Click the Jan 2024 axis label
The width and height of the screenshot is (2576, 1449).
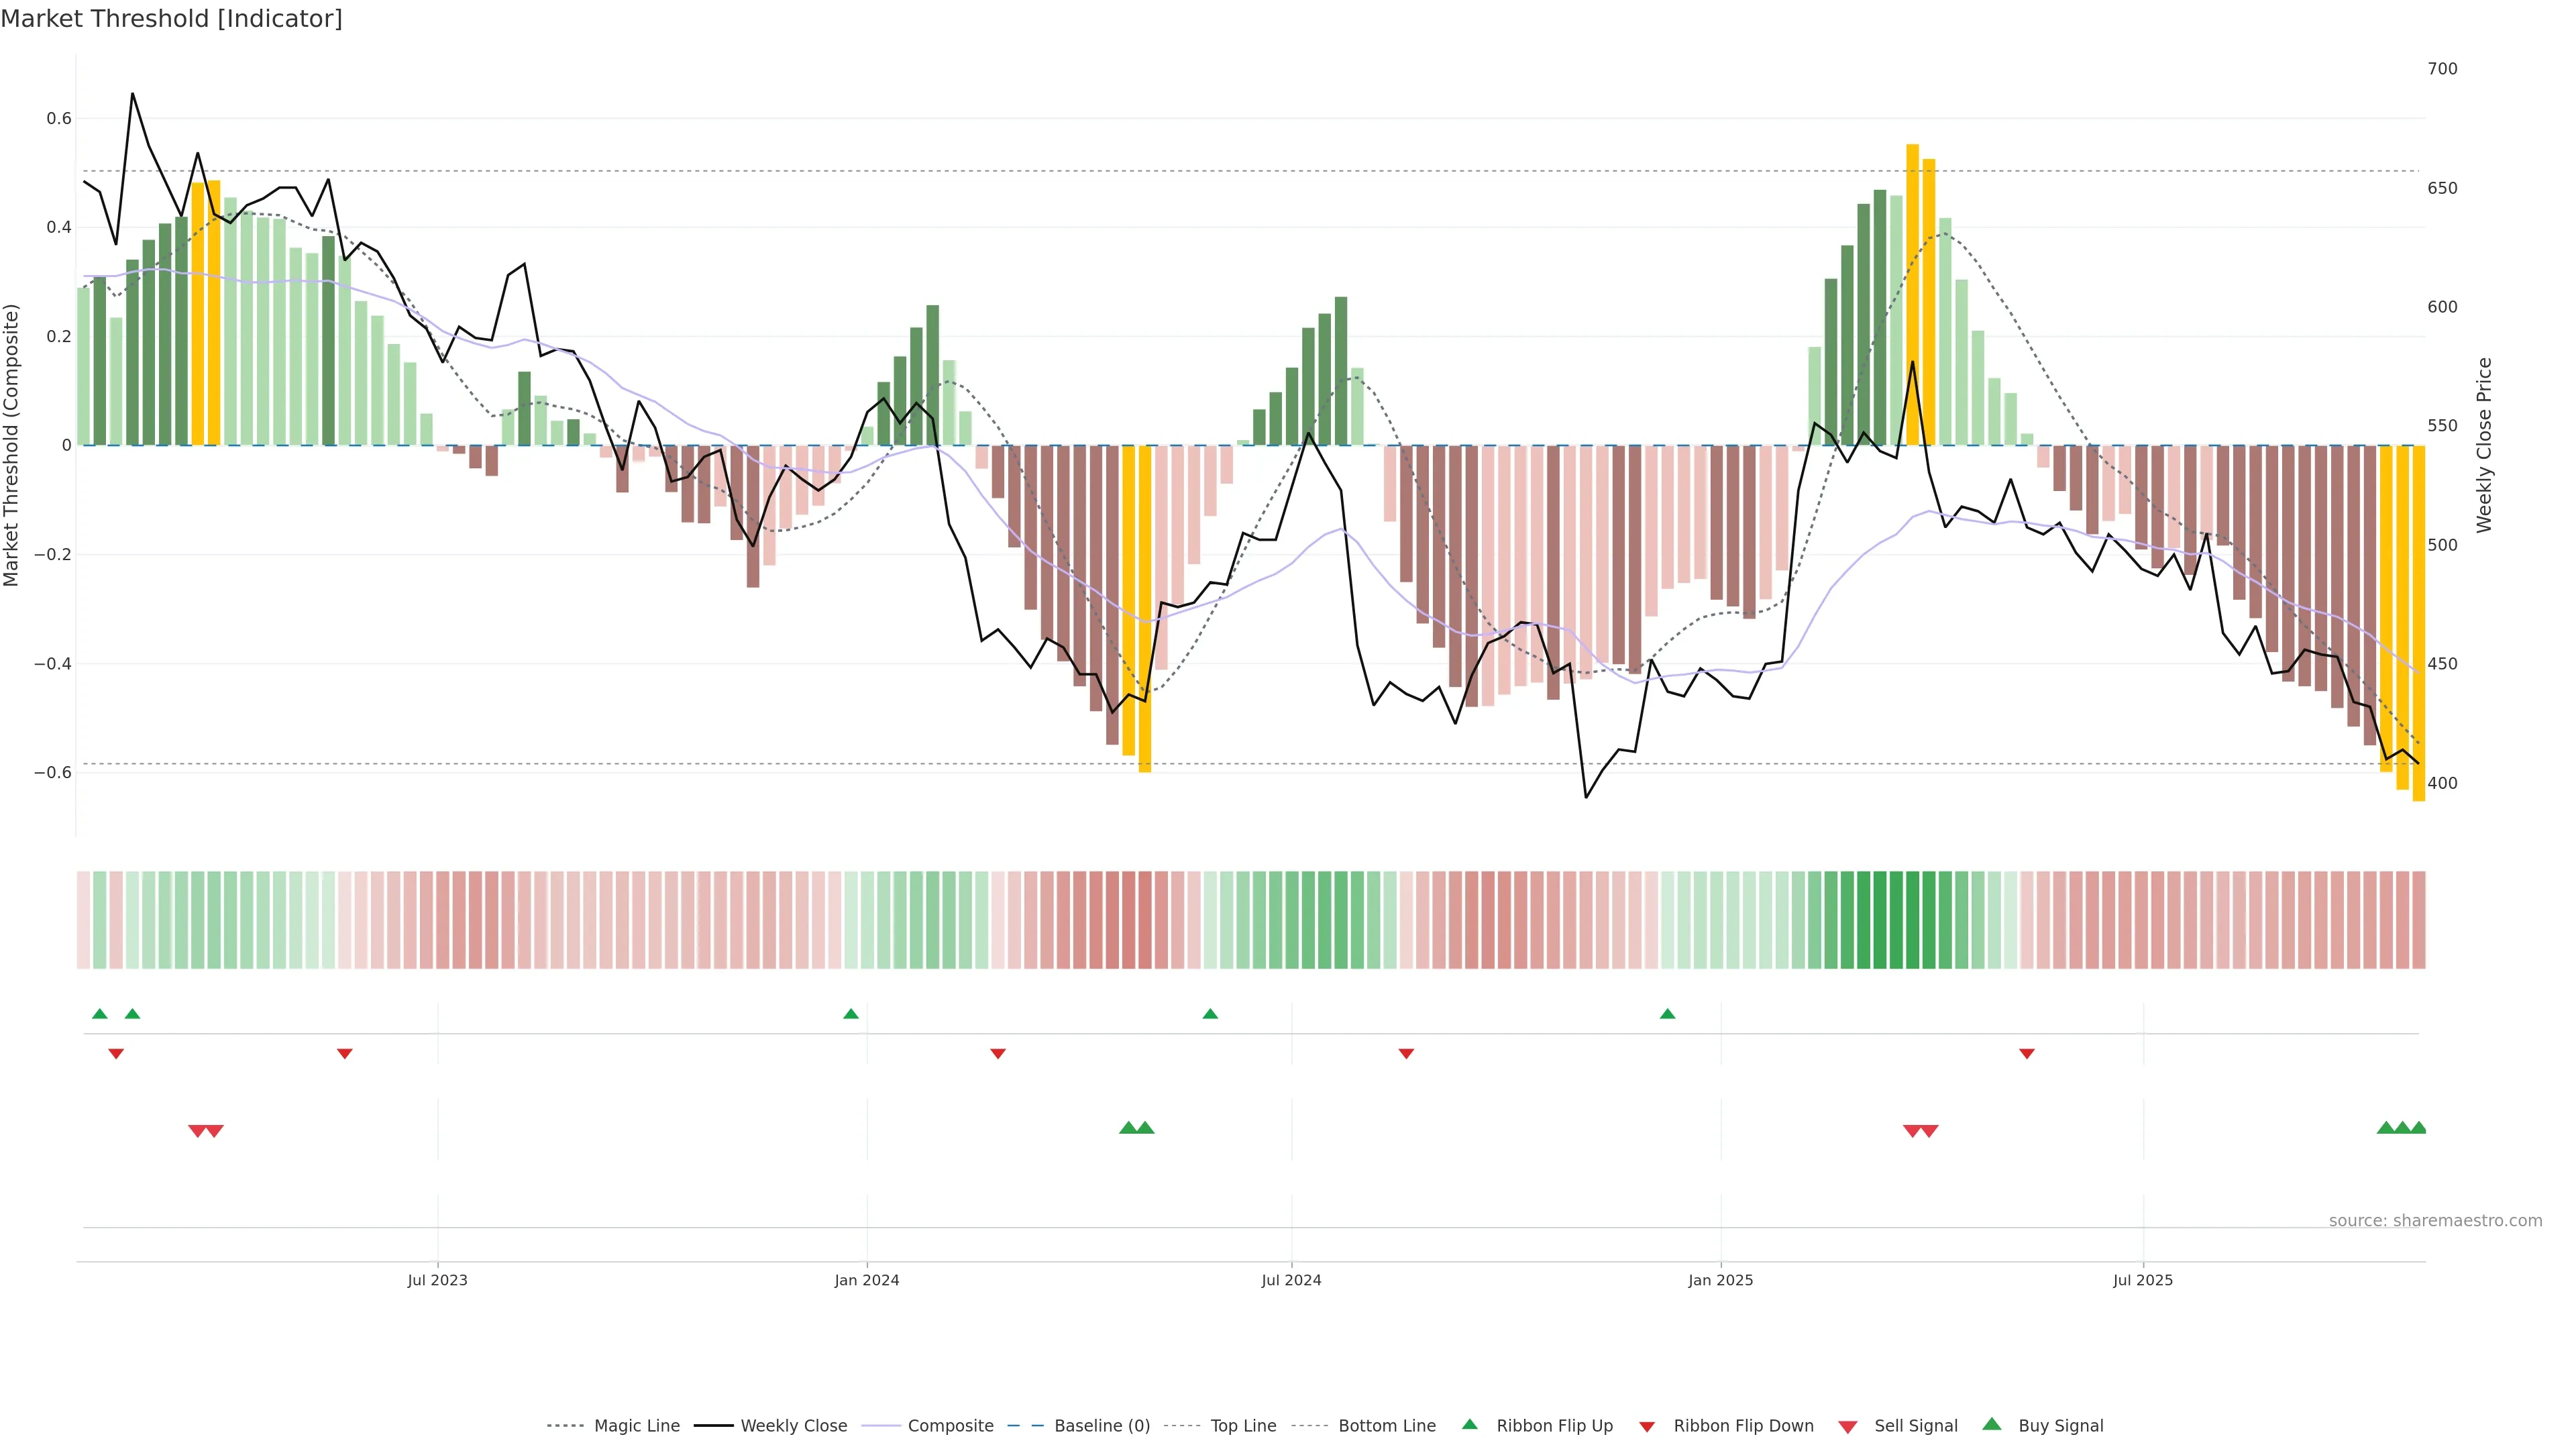pos(867,1280)
